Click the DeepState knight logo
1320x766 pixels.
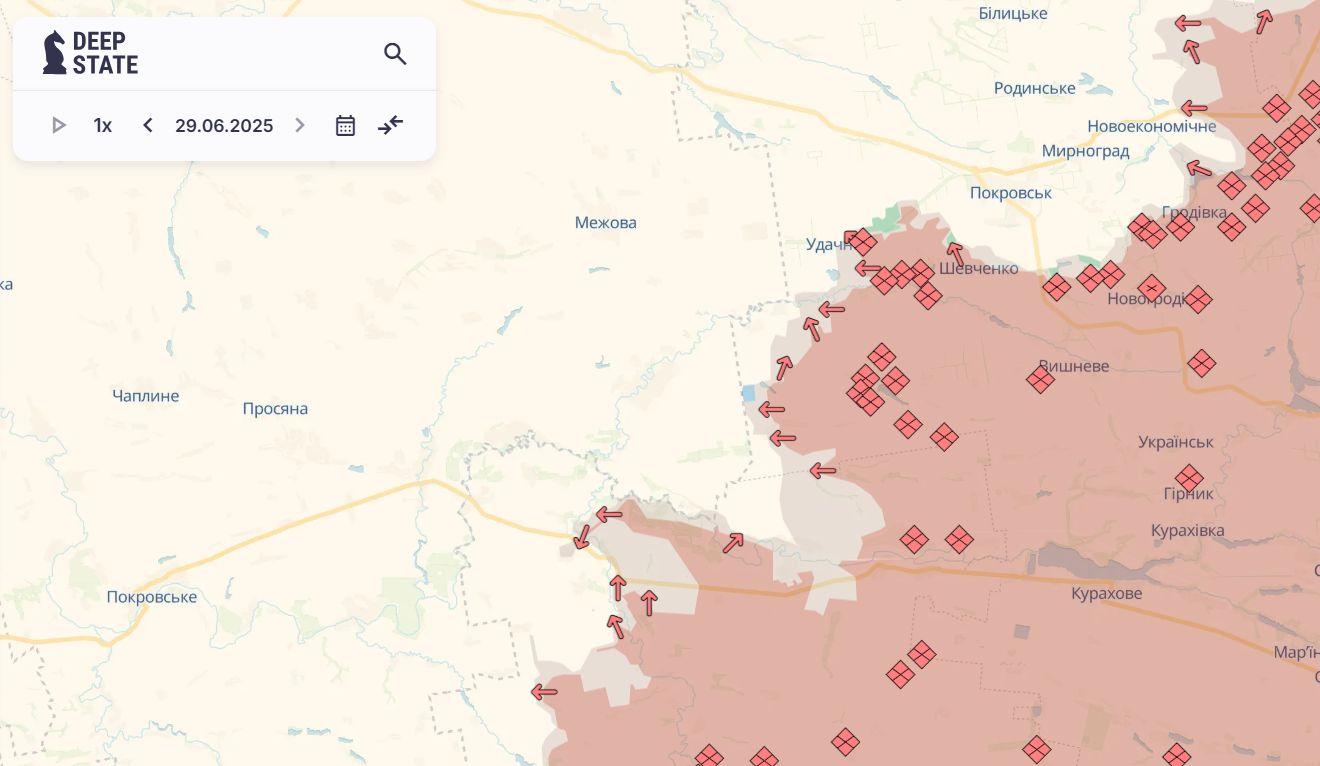(55, 53)
